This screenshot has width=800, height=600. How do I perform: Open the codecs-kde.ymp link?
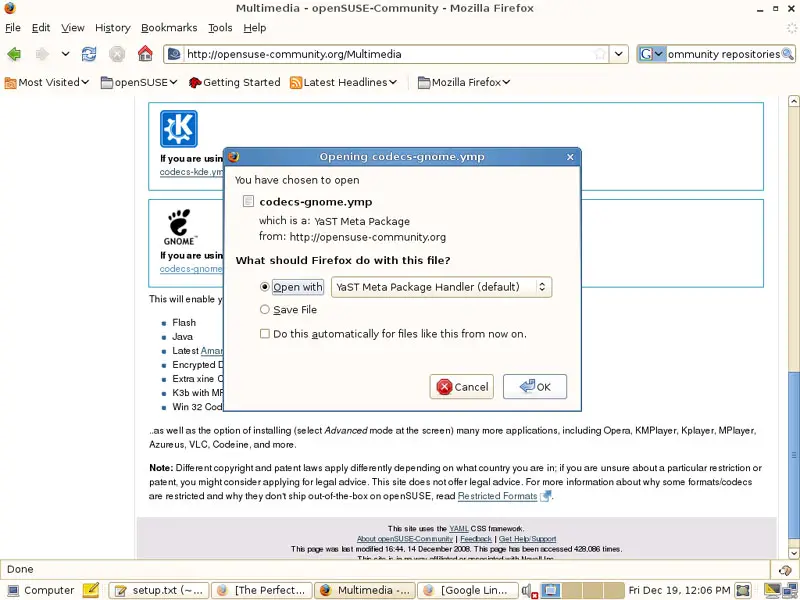pyautogui.click(x=191, y=172)
